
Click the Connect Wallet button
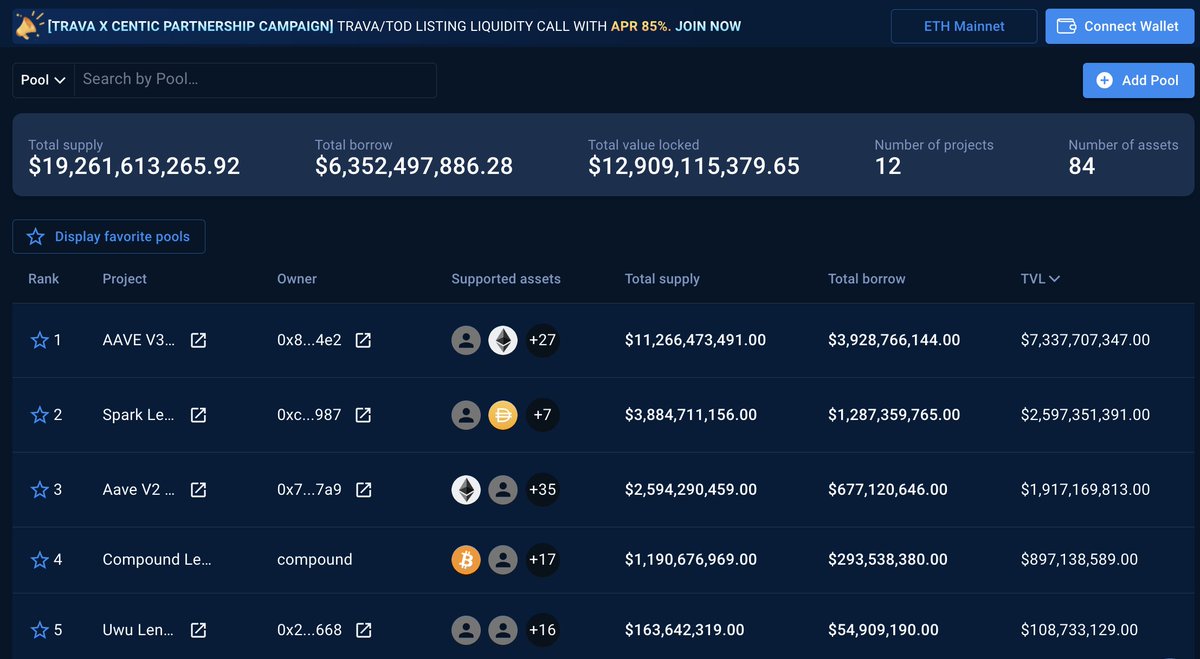1120,26
